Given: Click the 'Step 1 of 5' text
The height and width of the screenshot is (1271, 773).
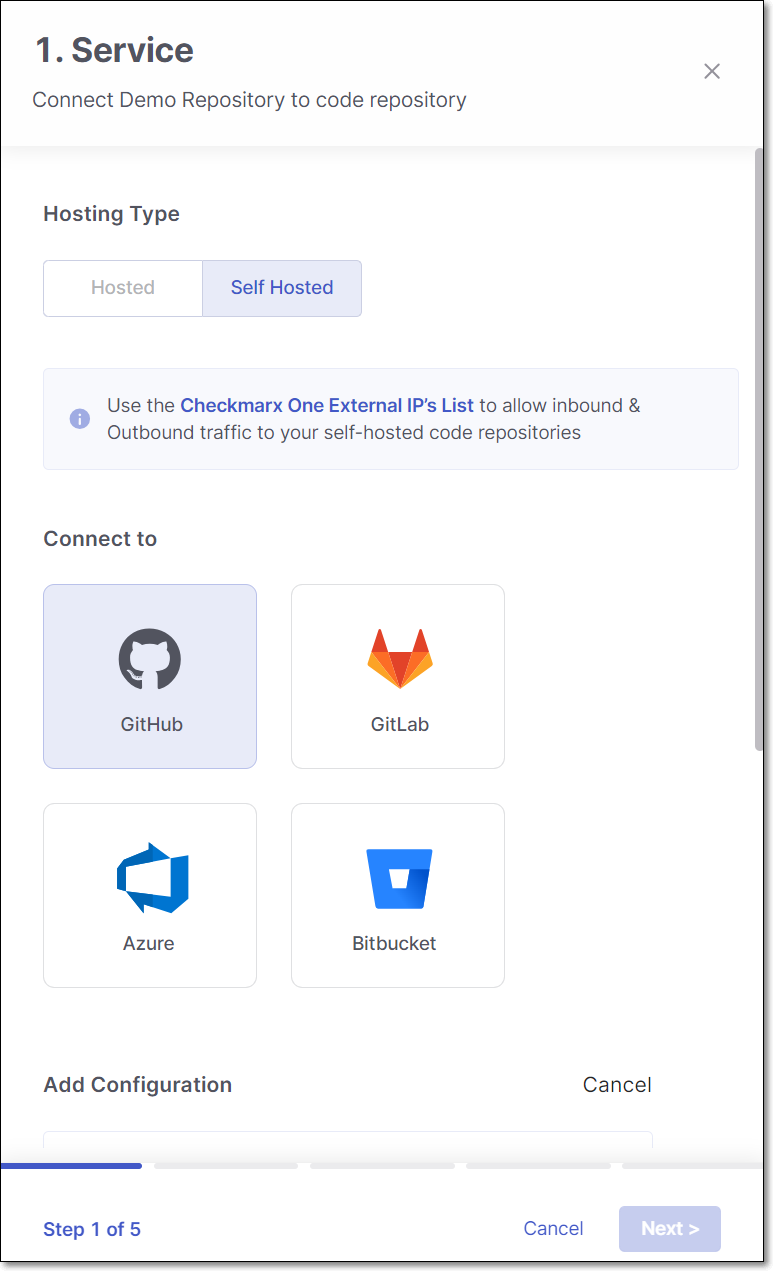Looking at the screenshot, I should tap(92, 1229).
